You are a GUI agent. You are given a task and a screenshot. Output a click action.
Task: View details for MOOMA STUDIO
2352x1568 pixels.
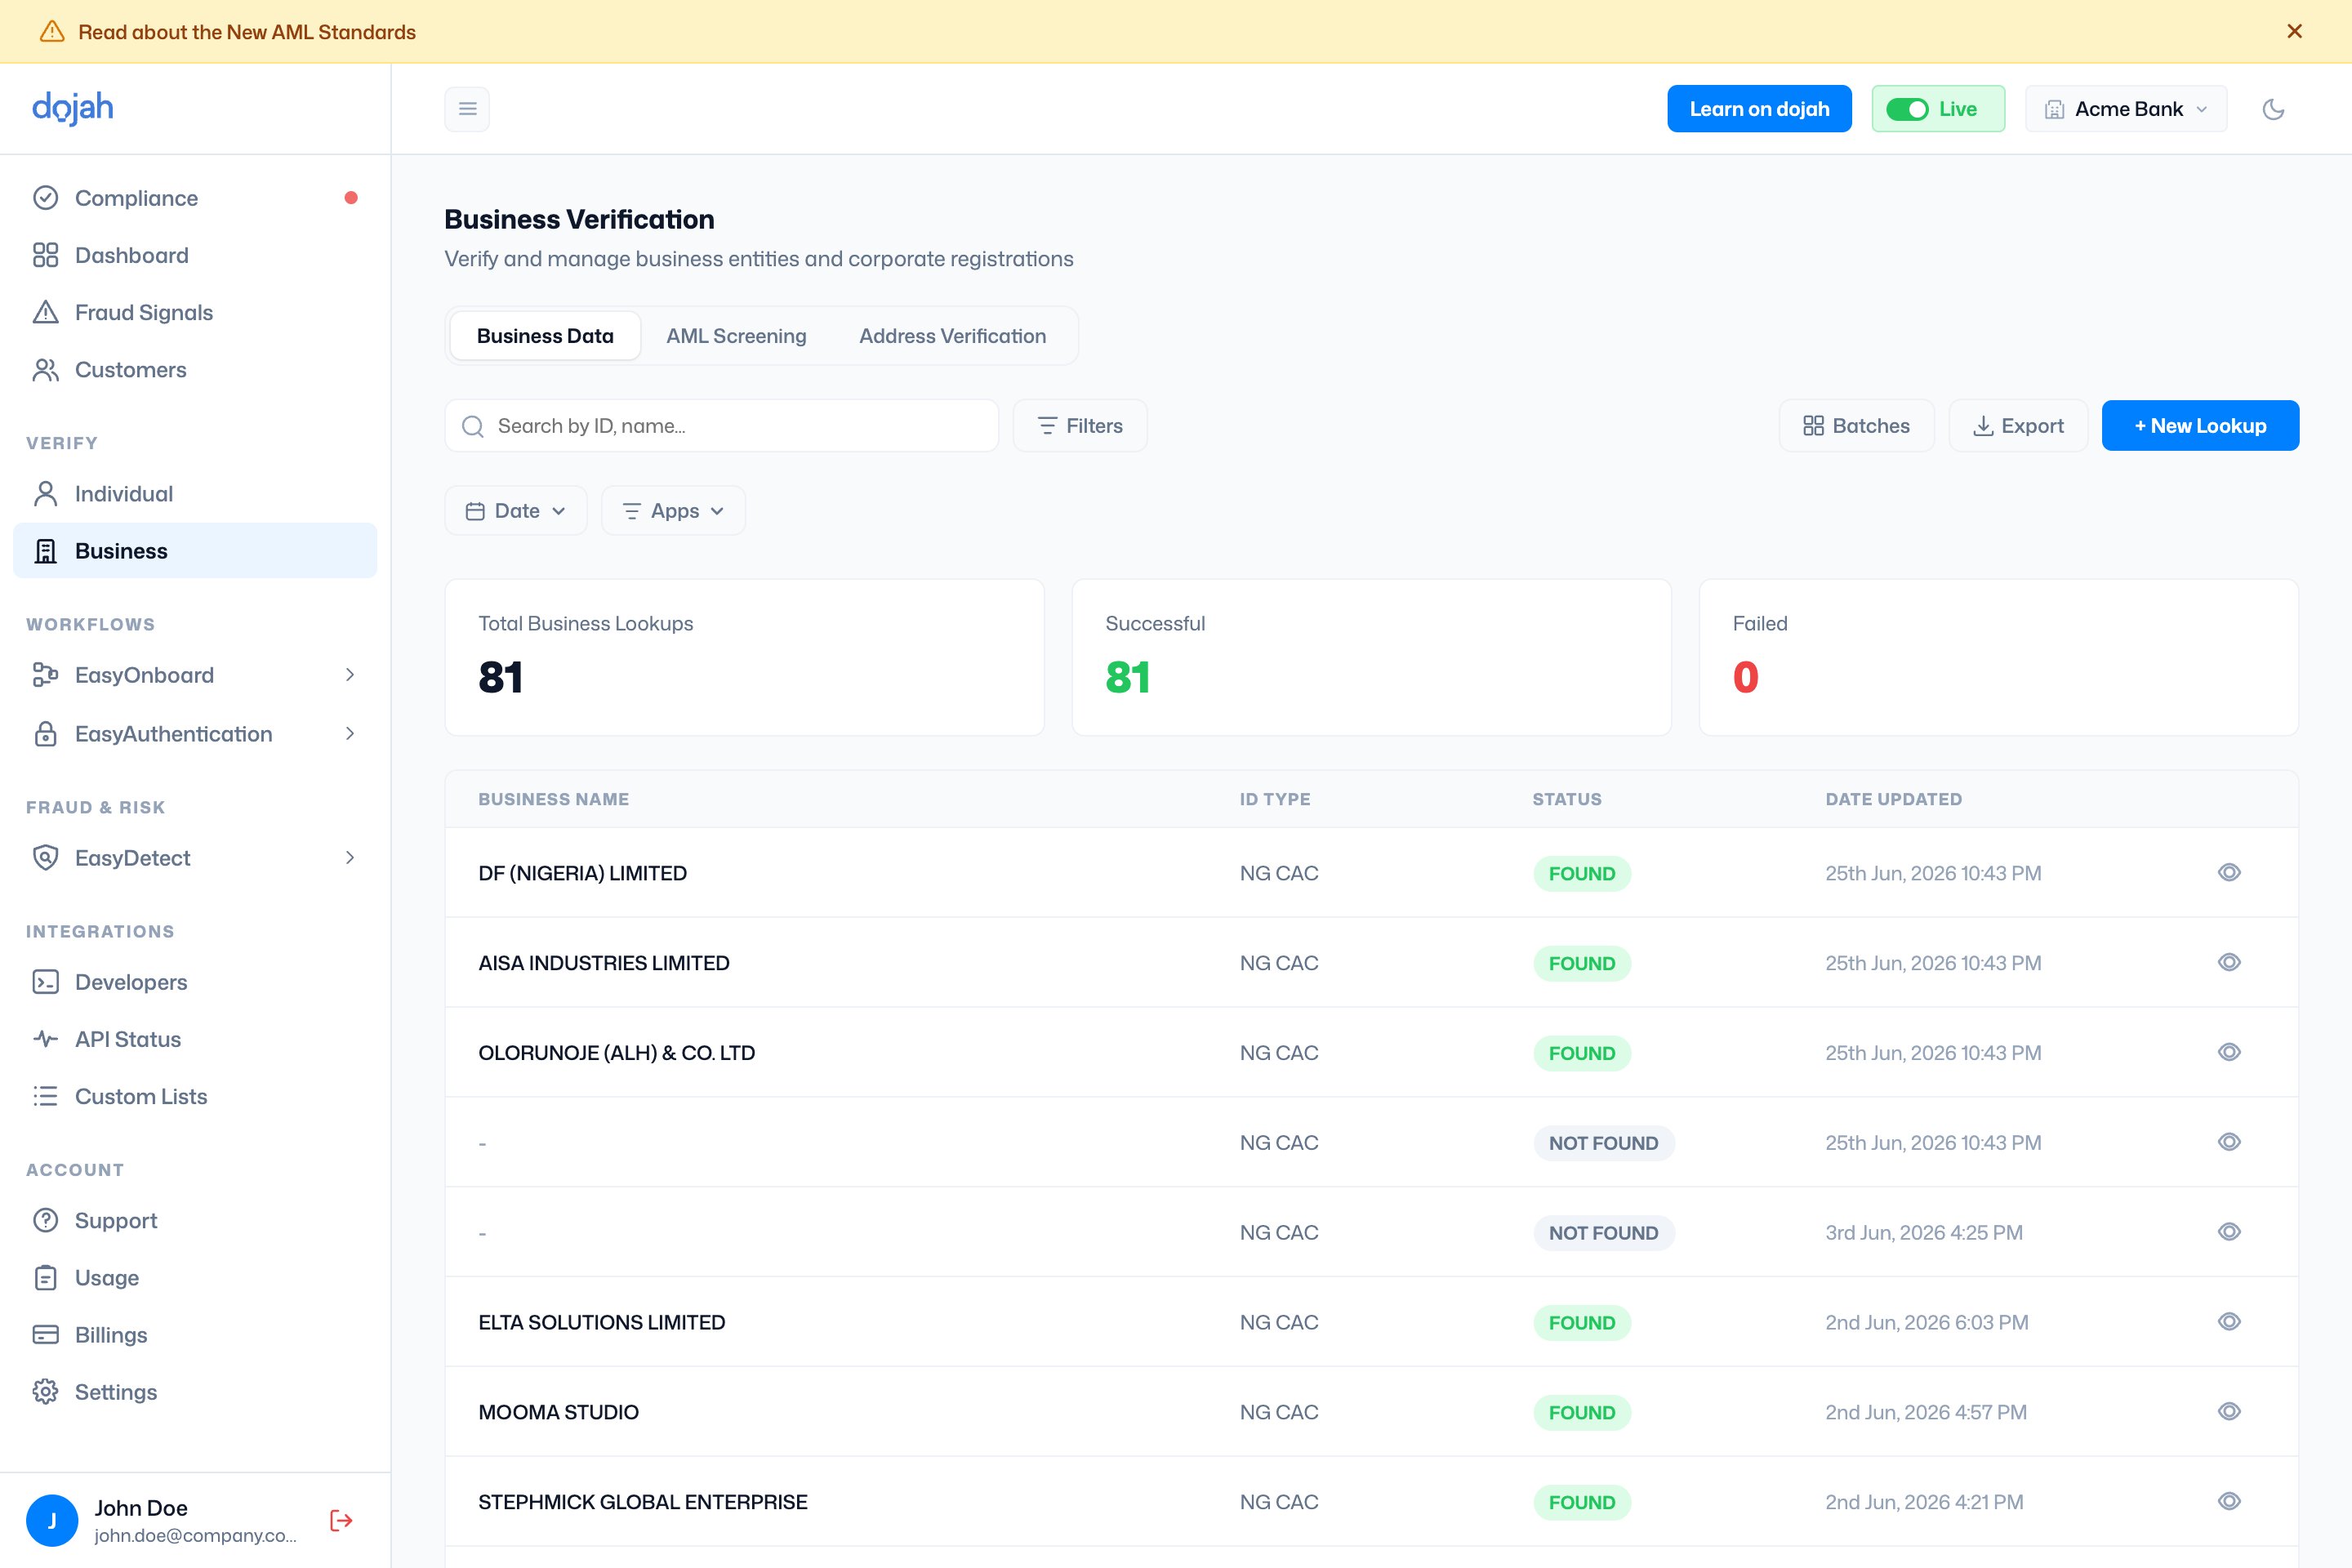pos(2229,1412)
